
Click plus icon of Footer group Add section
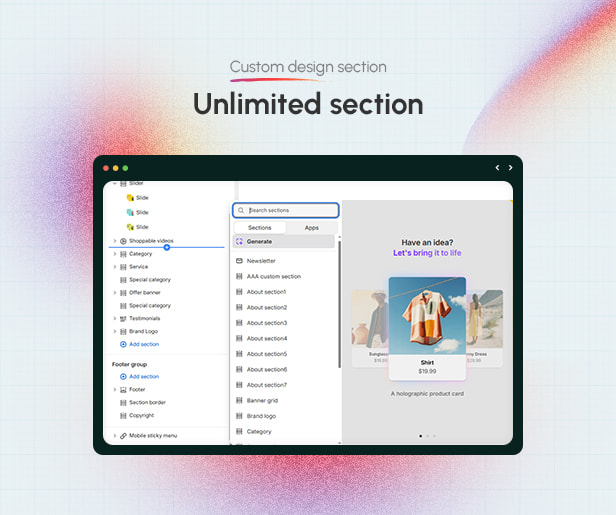(123, 376)
